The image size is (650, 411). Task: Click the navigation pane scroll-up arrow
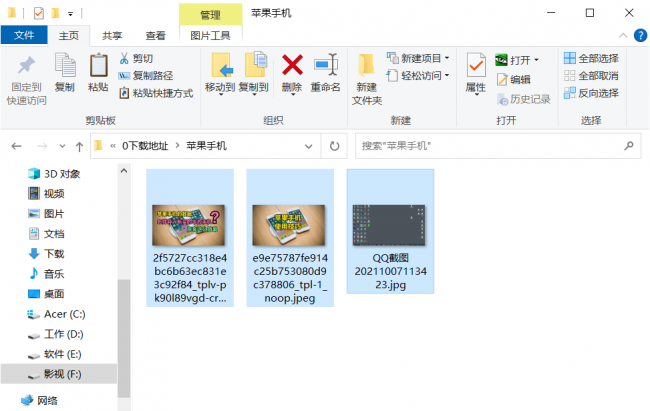(124, 170)
